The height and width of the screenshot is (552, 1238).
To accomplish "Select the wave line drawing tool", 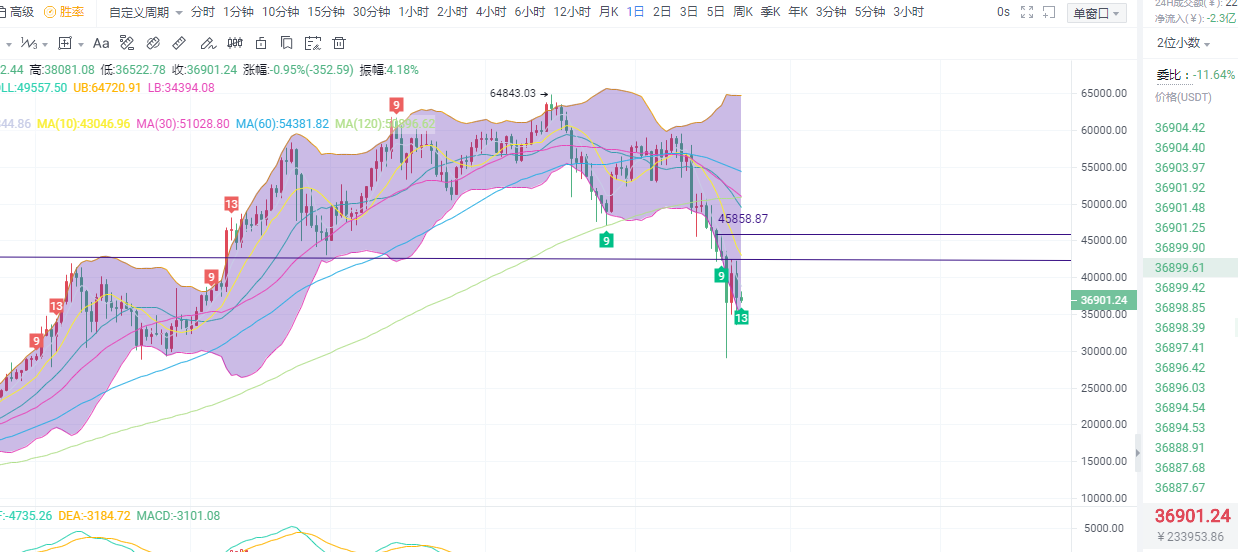I will (x=28, y=43).
